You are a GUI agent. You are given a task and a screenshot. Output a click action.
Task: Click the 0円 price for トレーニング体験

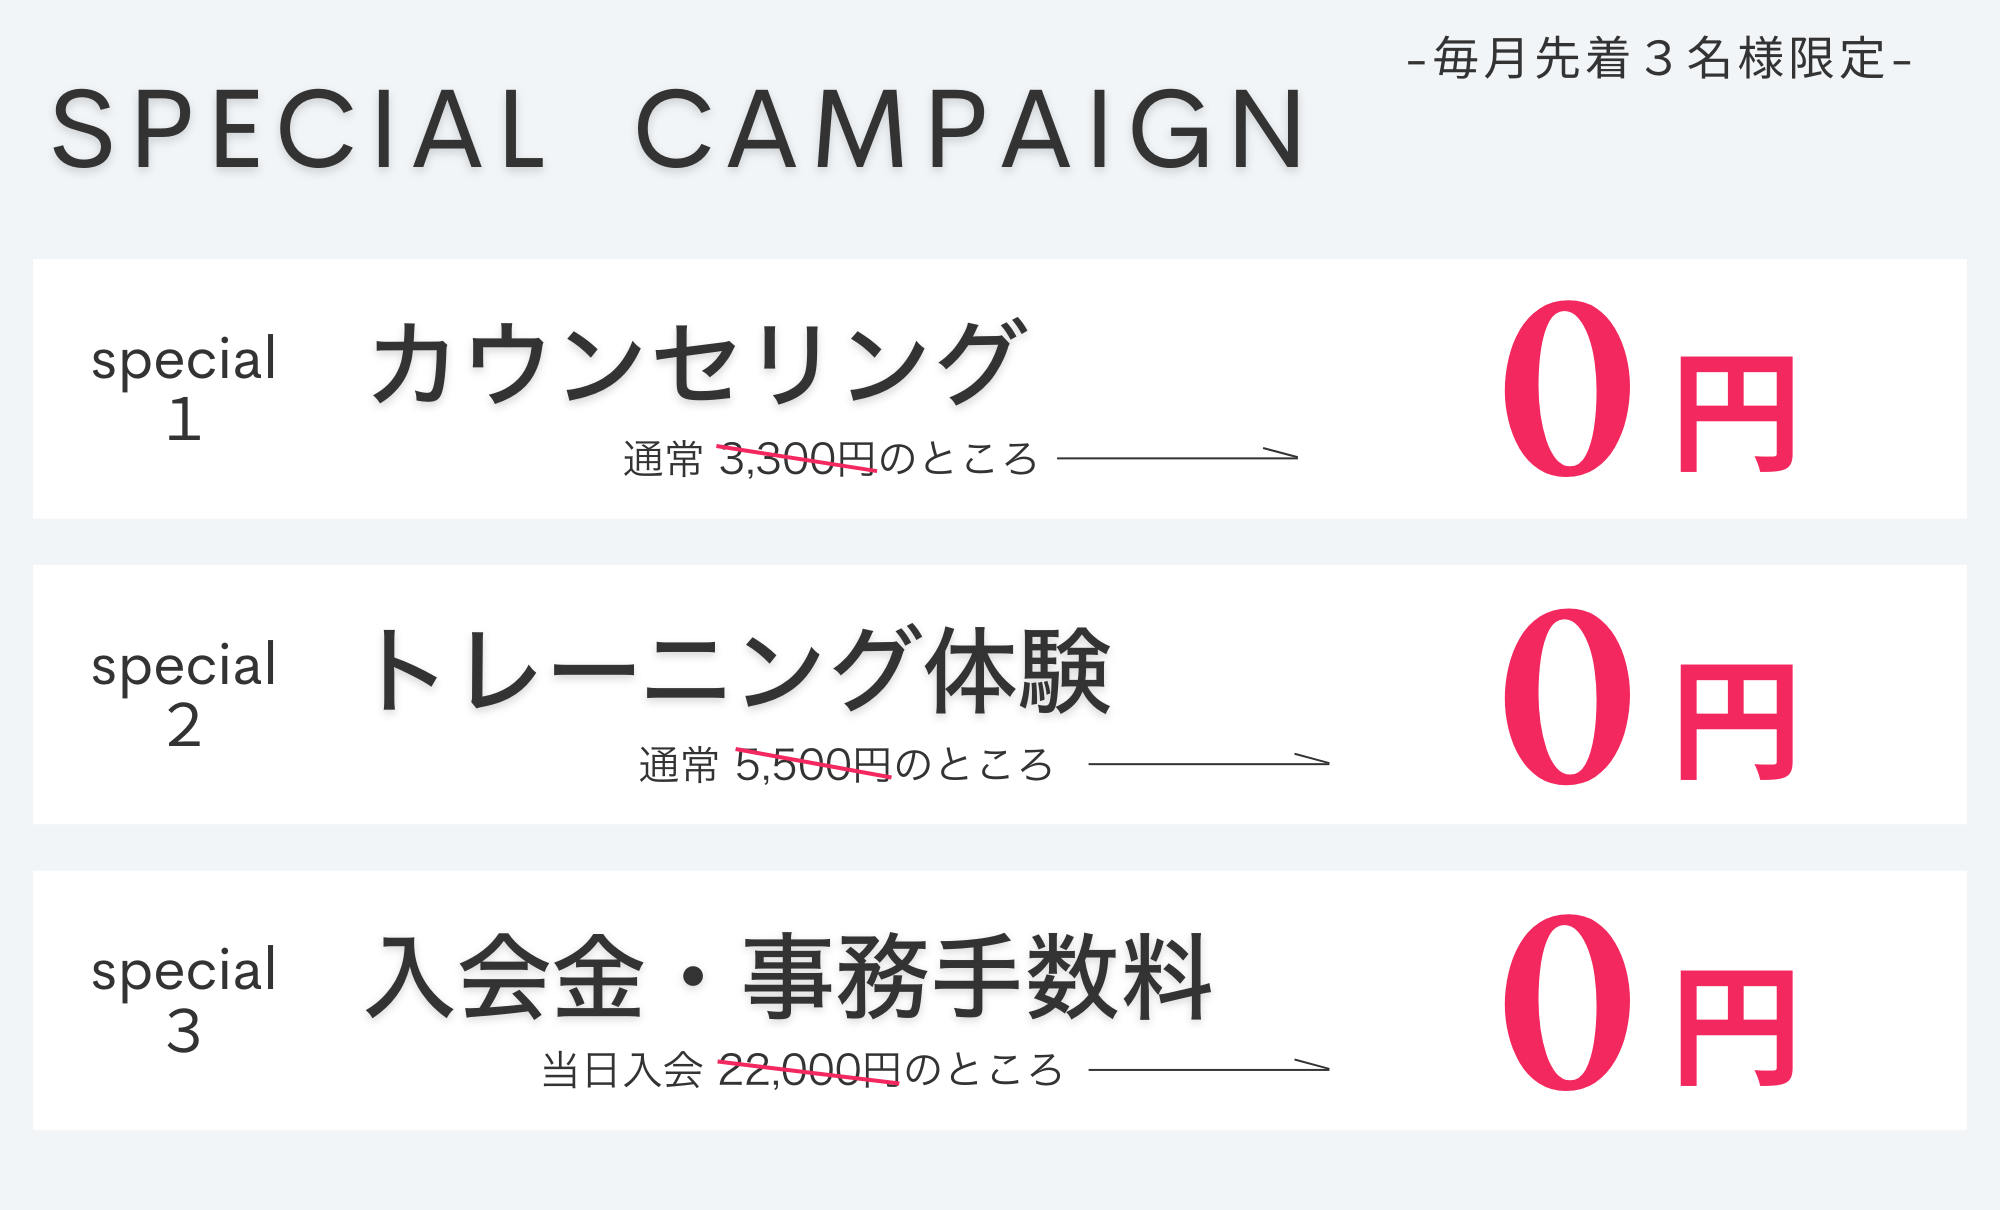tap(1650, 697)
